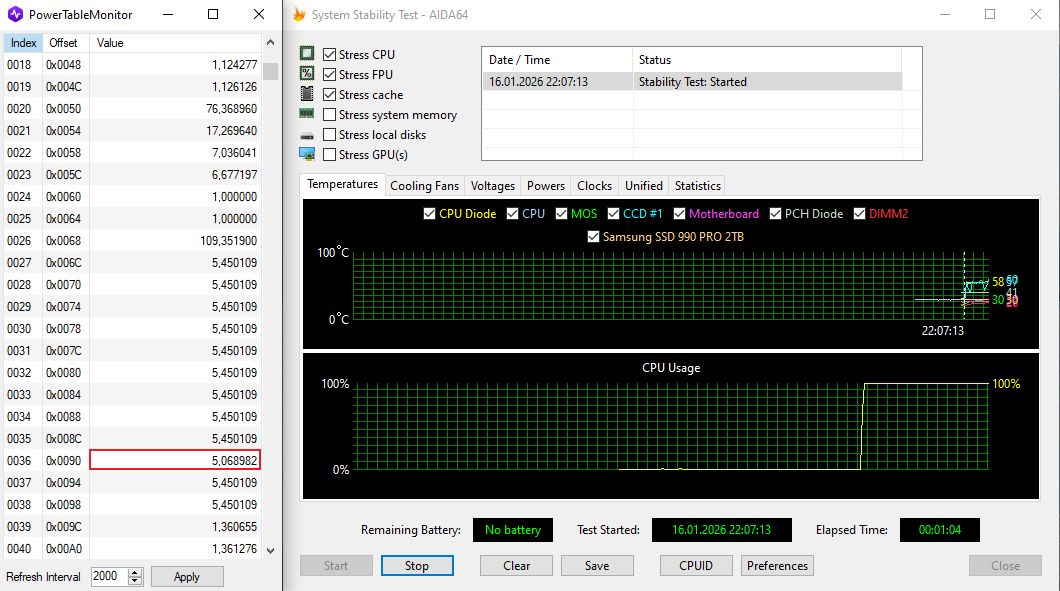
Task: Click the scroll down arrow in PowerTableMonitor list
Action: [x=270, y=551]
